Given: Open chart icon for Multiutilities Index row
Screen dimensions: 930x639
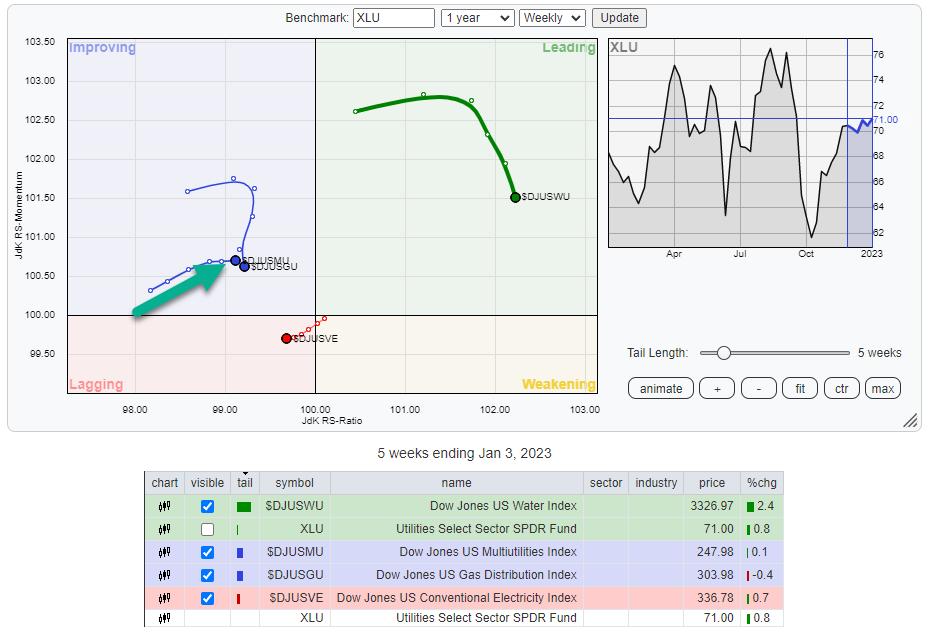Looking at the screenshot, I should [164, 552].
